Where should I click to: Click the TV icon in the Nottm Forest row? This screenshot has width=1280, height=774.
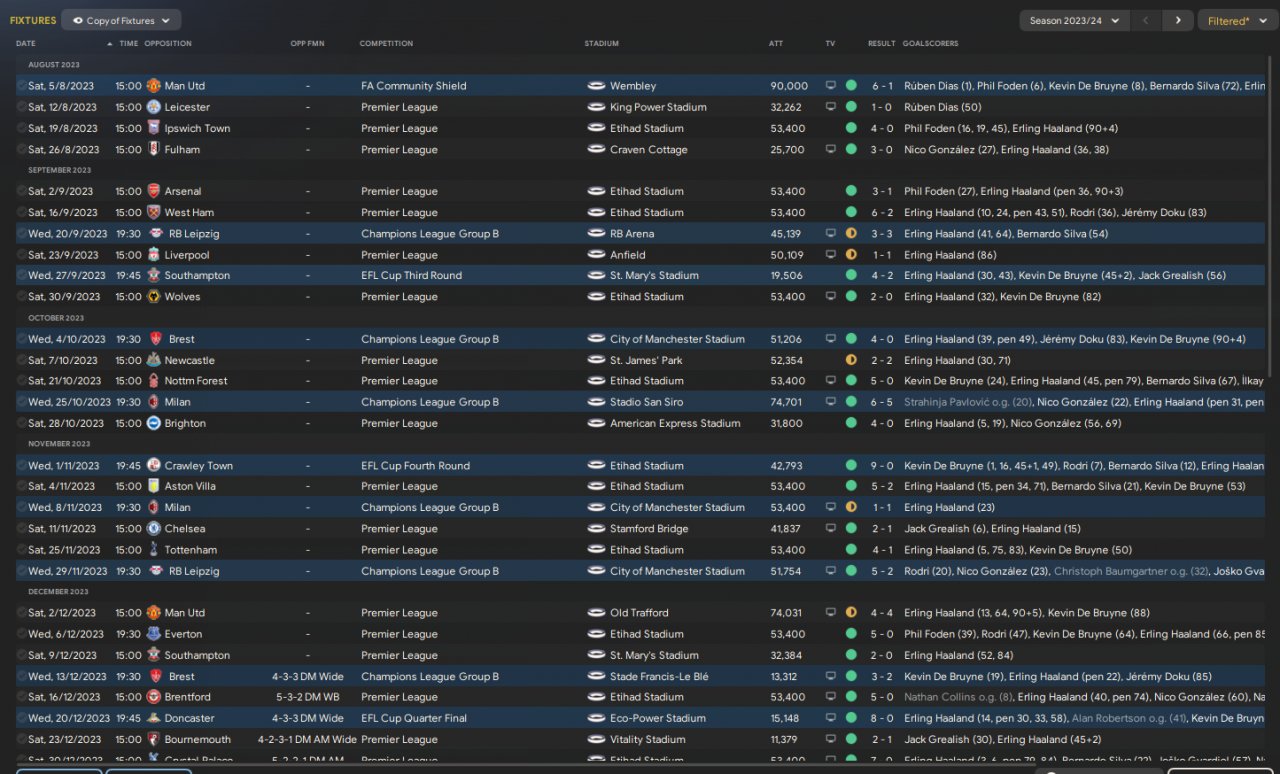point(830,381)
